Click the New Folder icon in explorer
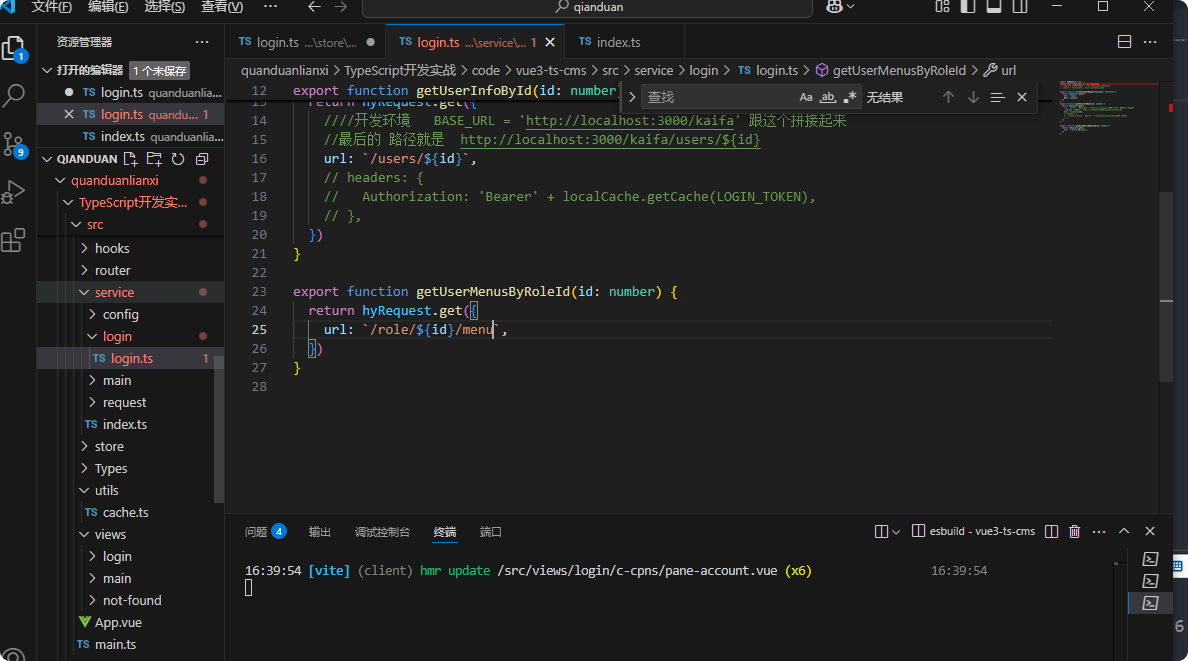1188x661 pixels. coord(154,159)
